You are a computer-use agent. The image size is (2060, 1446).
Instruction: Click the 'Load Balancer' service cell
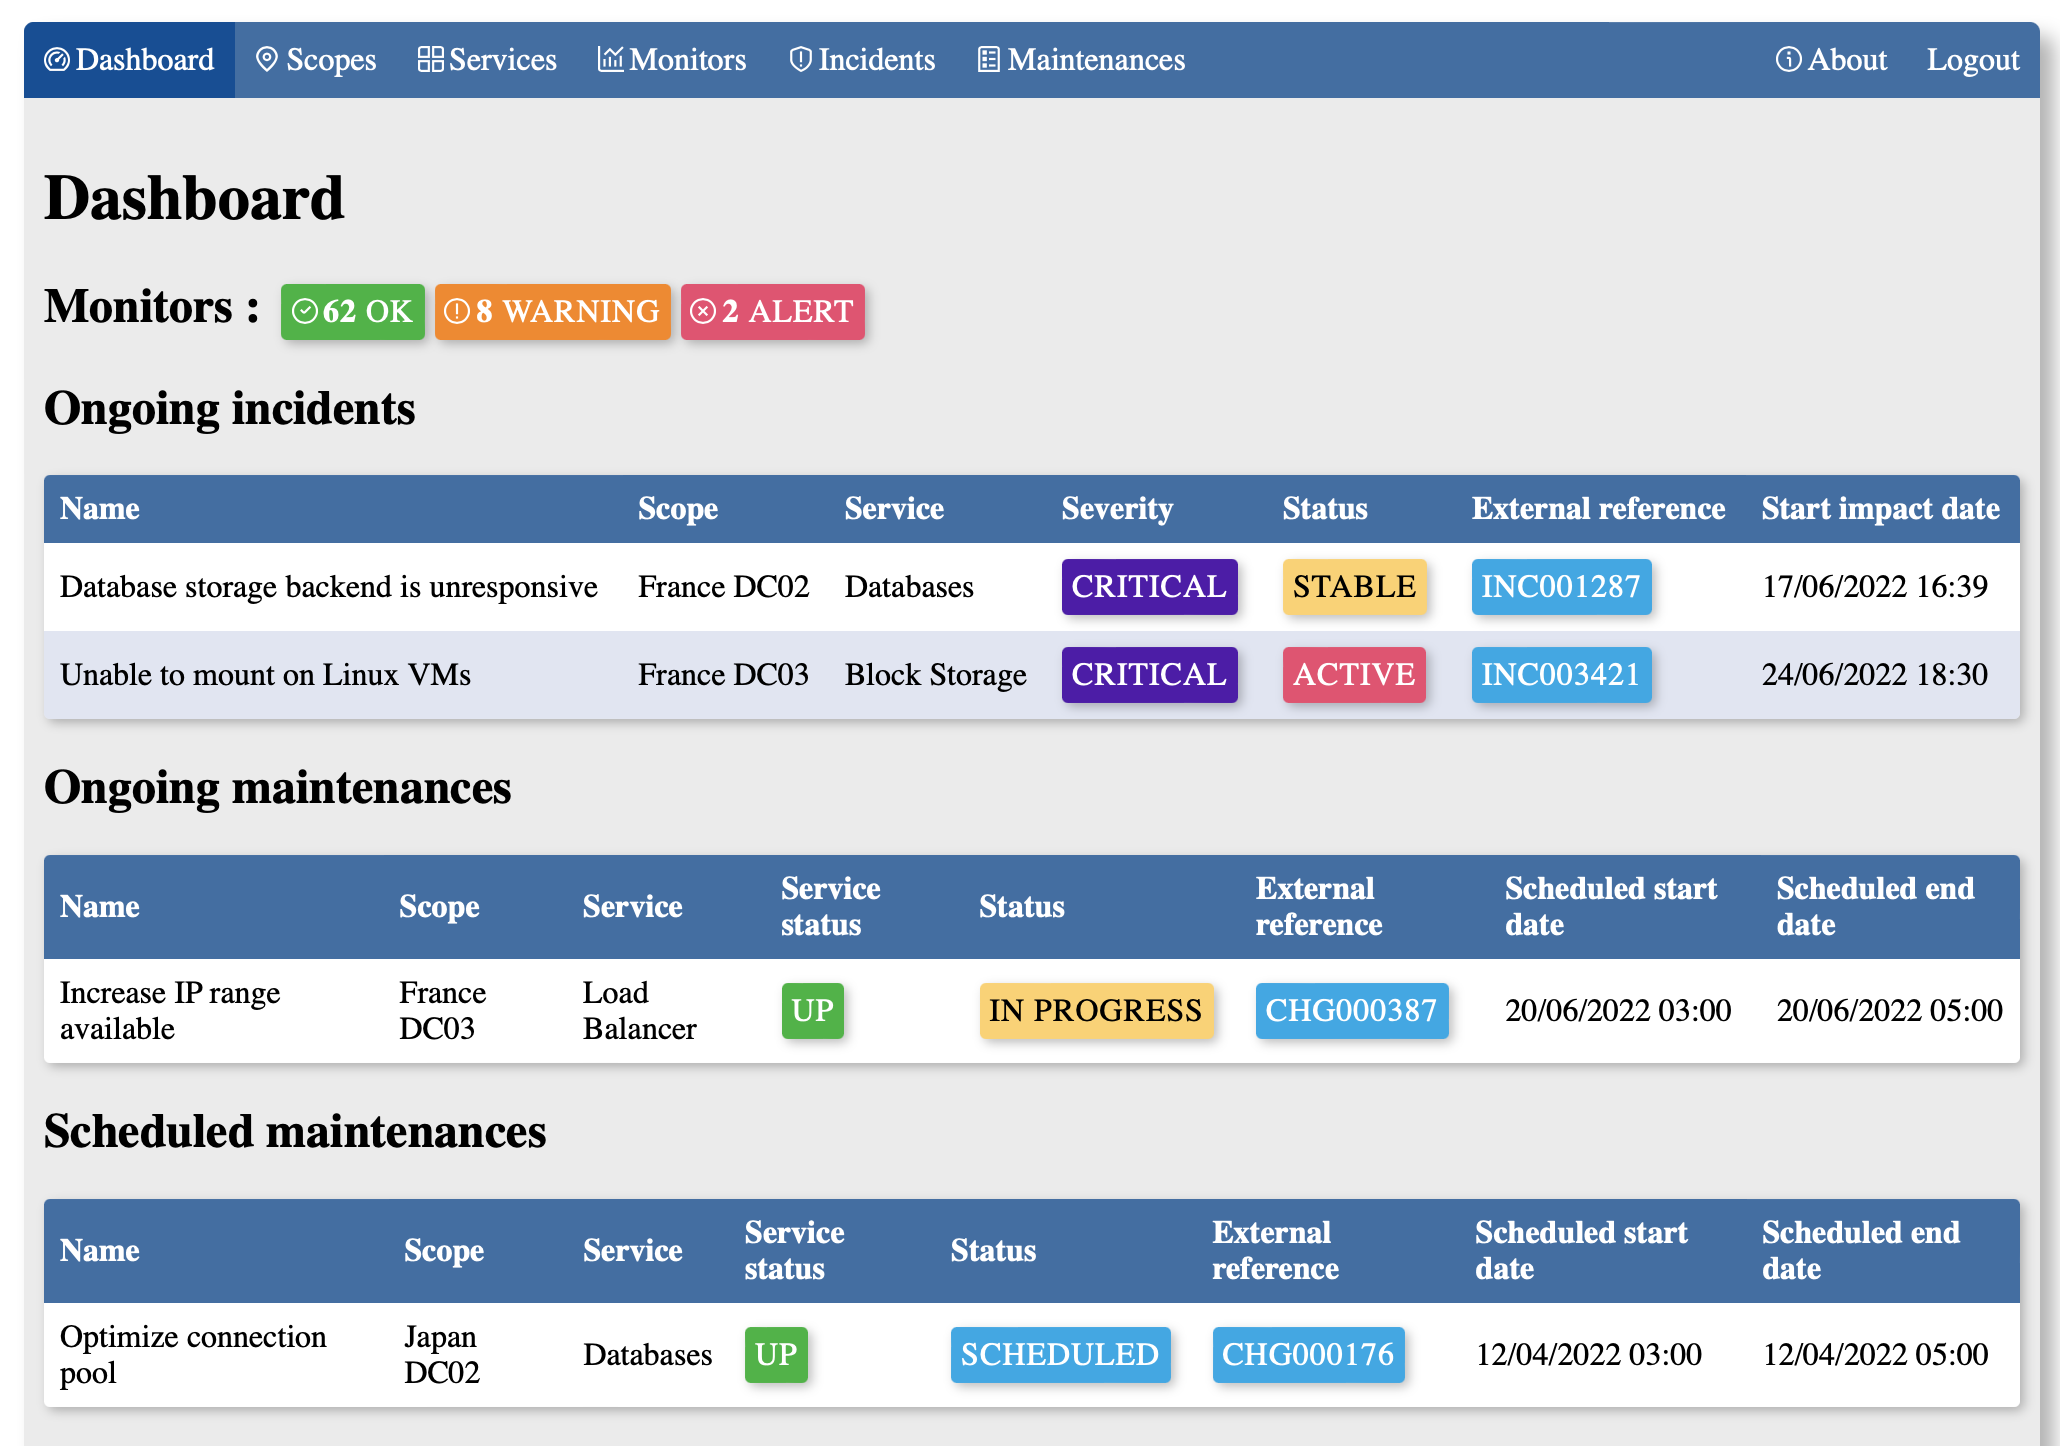click(640, 1011)
